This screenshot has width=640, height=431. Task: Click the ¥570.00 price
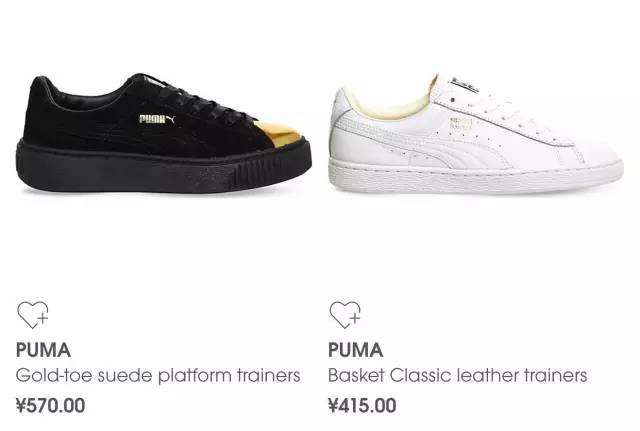point(51,405)
